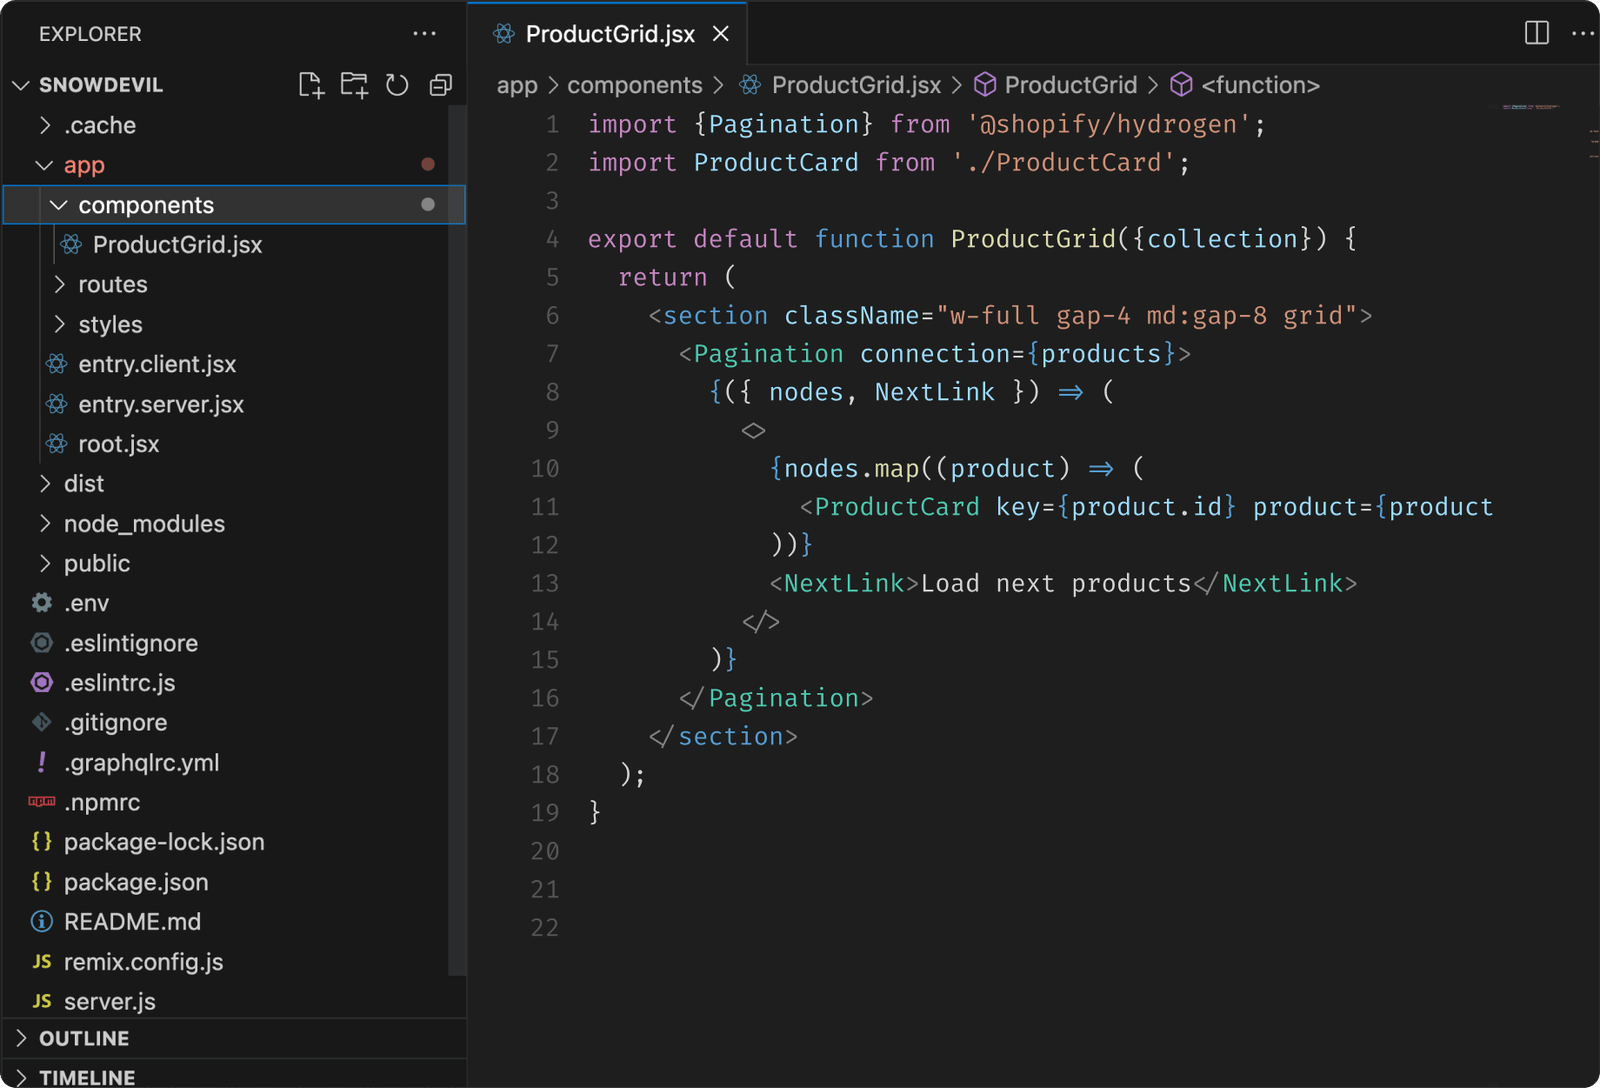Click the JS icon beside server.js
Screen dimensions: 1600x1088
42,1001
